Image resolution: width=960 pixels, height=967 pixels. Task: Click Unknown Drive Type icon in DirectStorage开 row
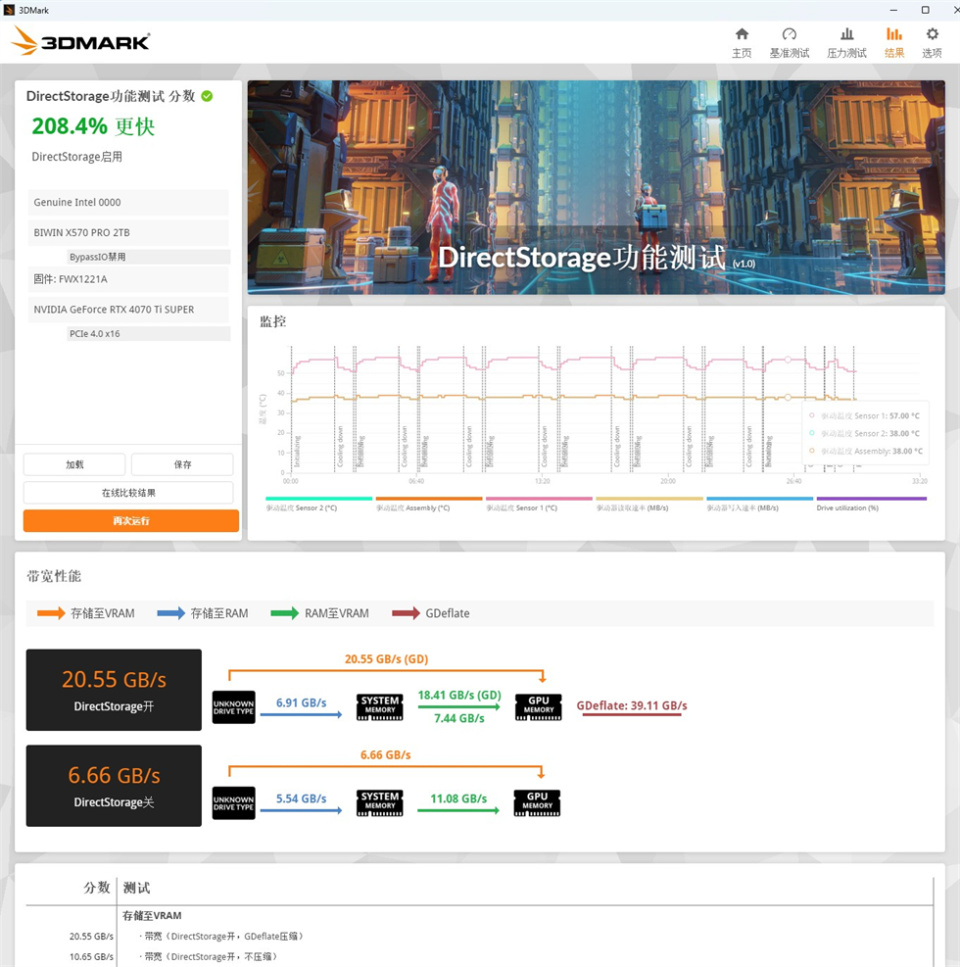click(x=234, y=707)
